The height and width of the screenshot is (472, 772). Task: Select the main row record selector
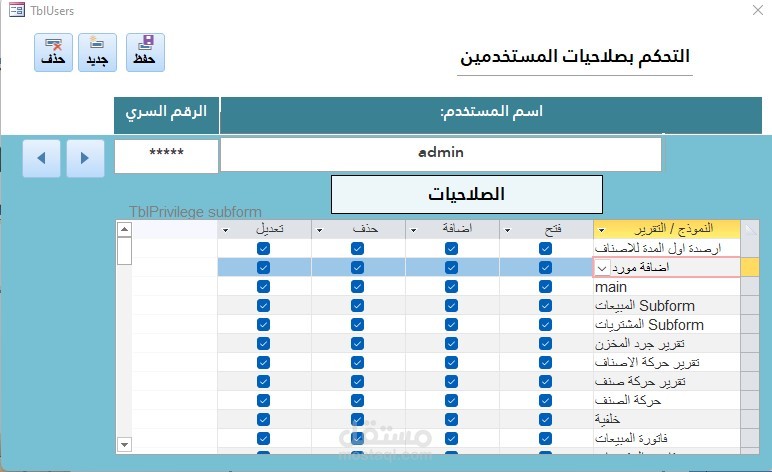749,286
